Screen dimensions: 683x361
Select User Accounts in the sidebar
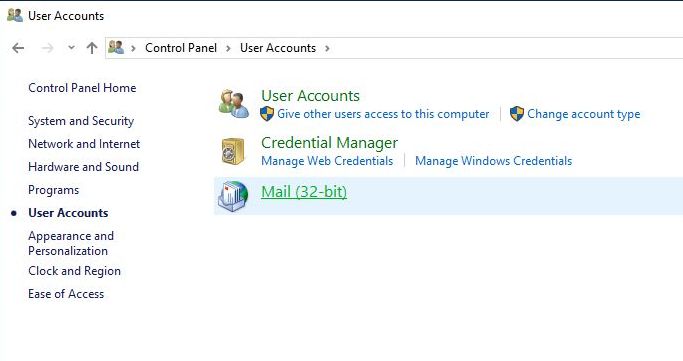click(x=68, y=213)
